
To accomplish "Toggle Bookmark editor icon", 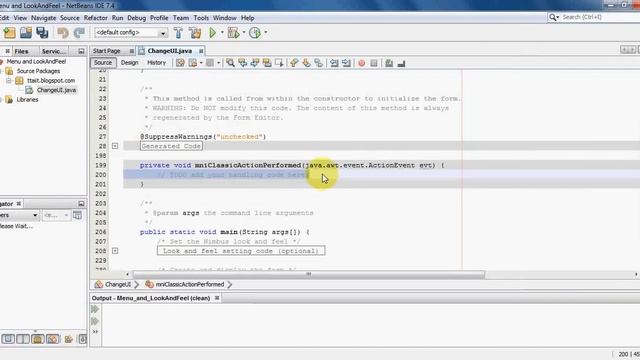I will [x=318, y=63].
